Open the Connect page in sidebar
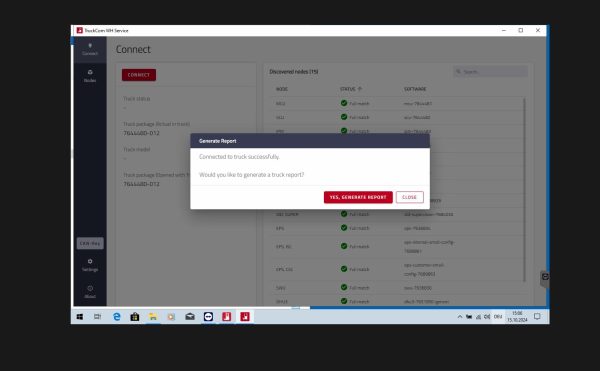This screenshot has height=371, width=600. [x=90, y=50]
